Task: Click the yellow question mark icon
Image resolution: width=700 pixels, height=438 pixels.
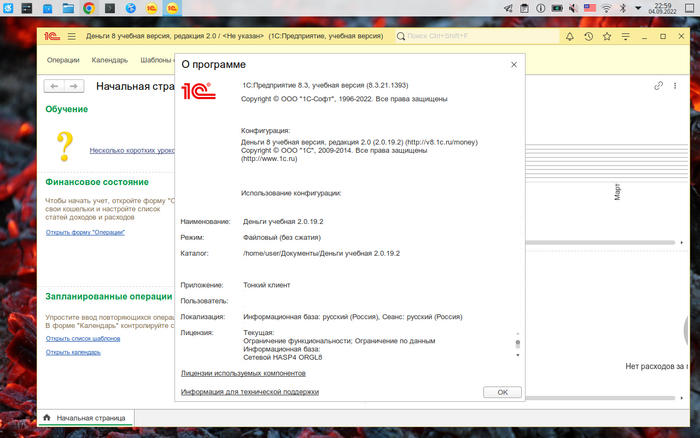Action: [65, 146]
